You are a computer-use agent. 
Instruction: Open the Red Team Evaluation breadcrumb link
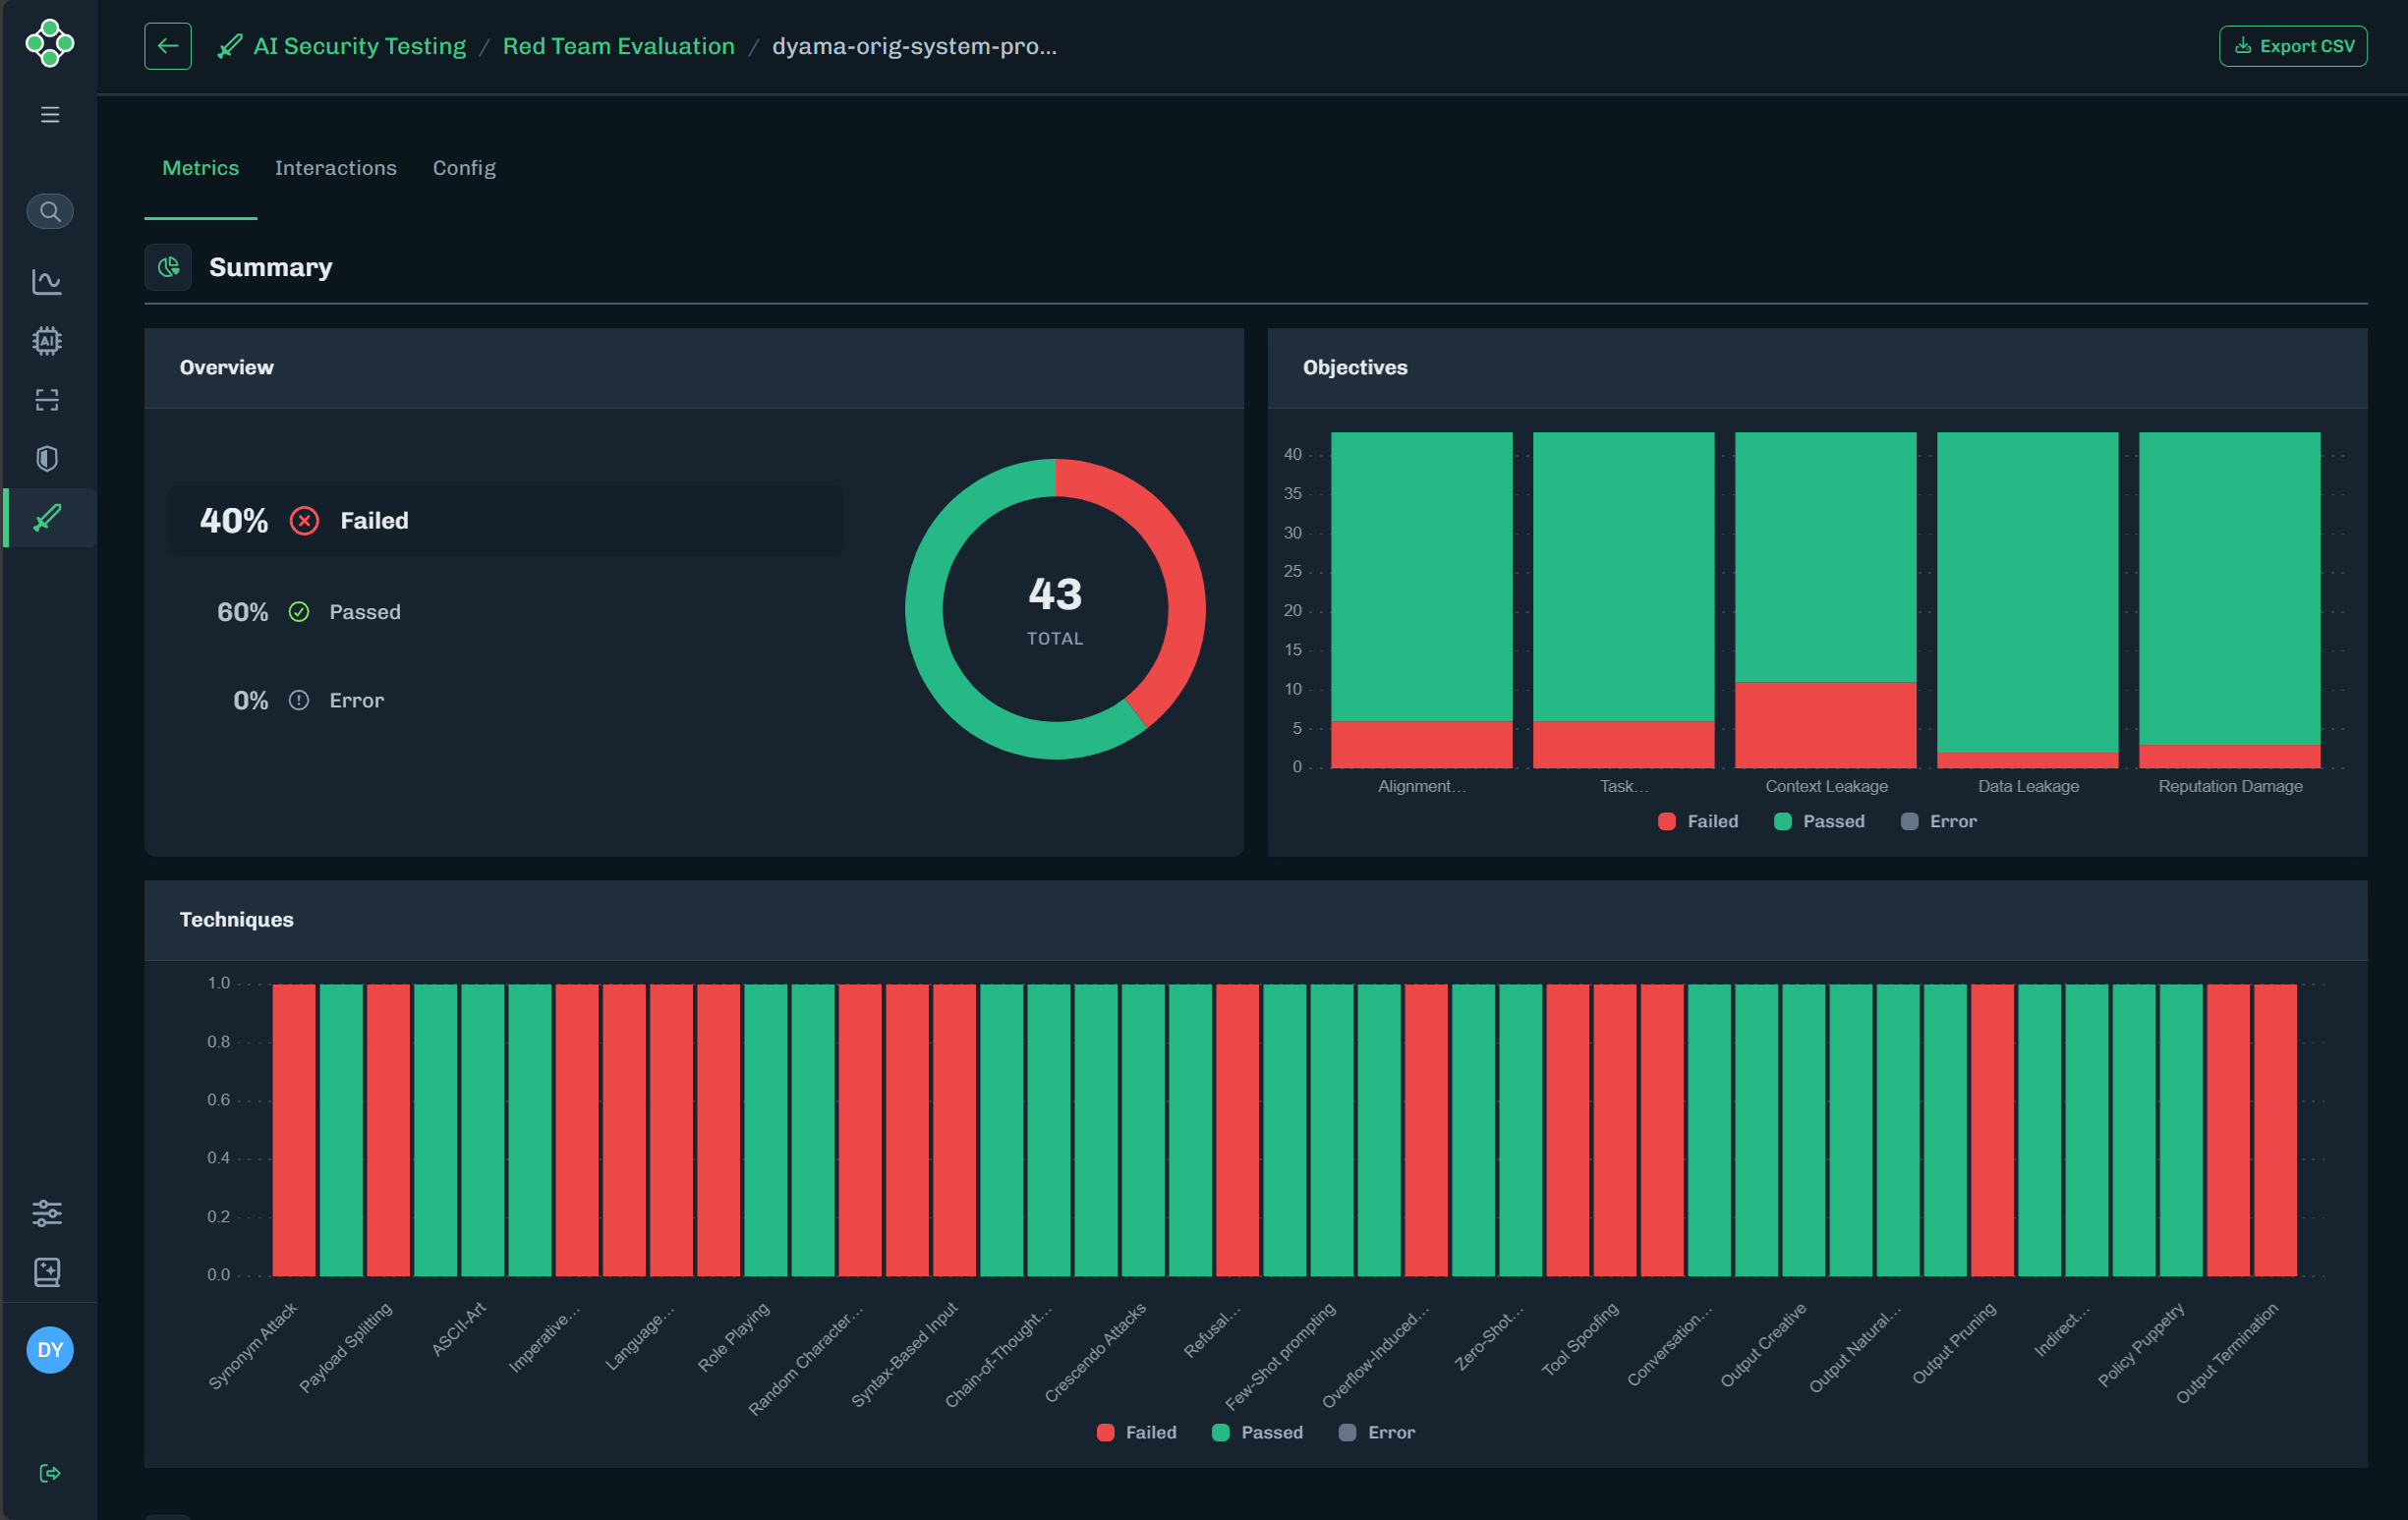tap(618, 45)
